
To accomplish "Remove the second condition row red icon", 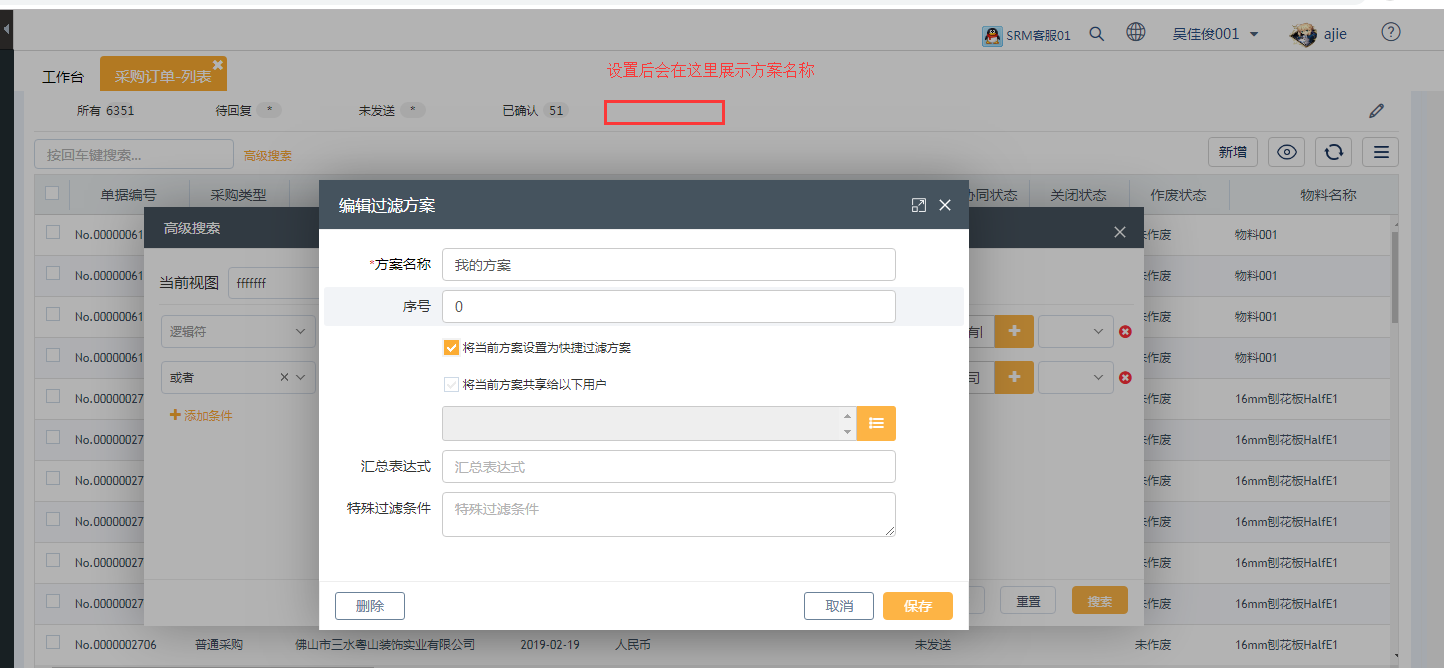I will coord(1125,378).
